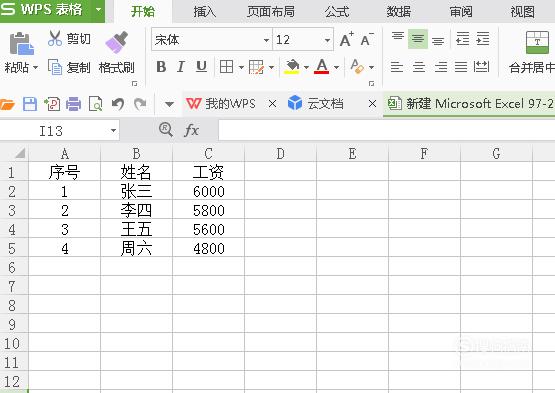Open the 审阅 ribbon tab
Screen dimensions: 555x393
461,12
